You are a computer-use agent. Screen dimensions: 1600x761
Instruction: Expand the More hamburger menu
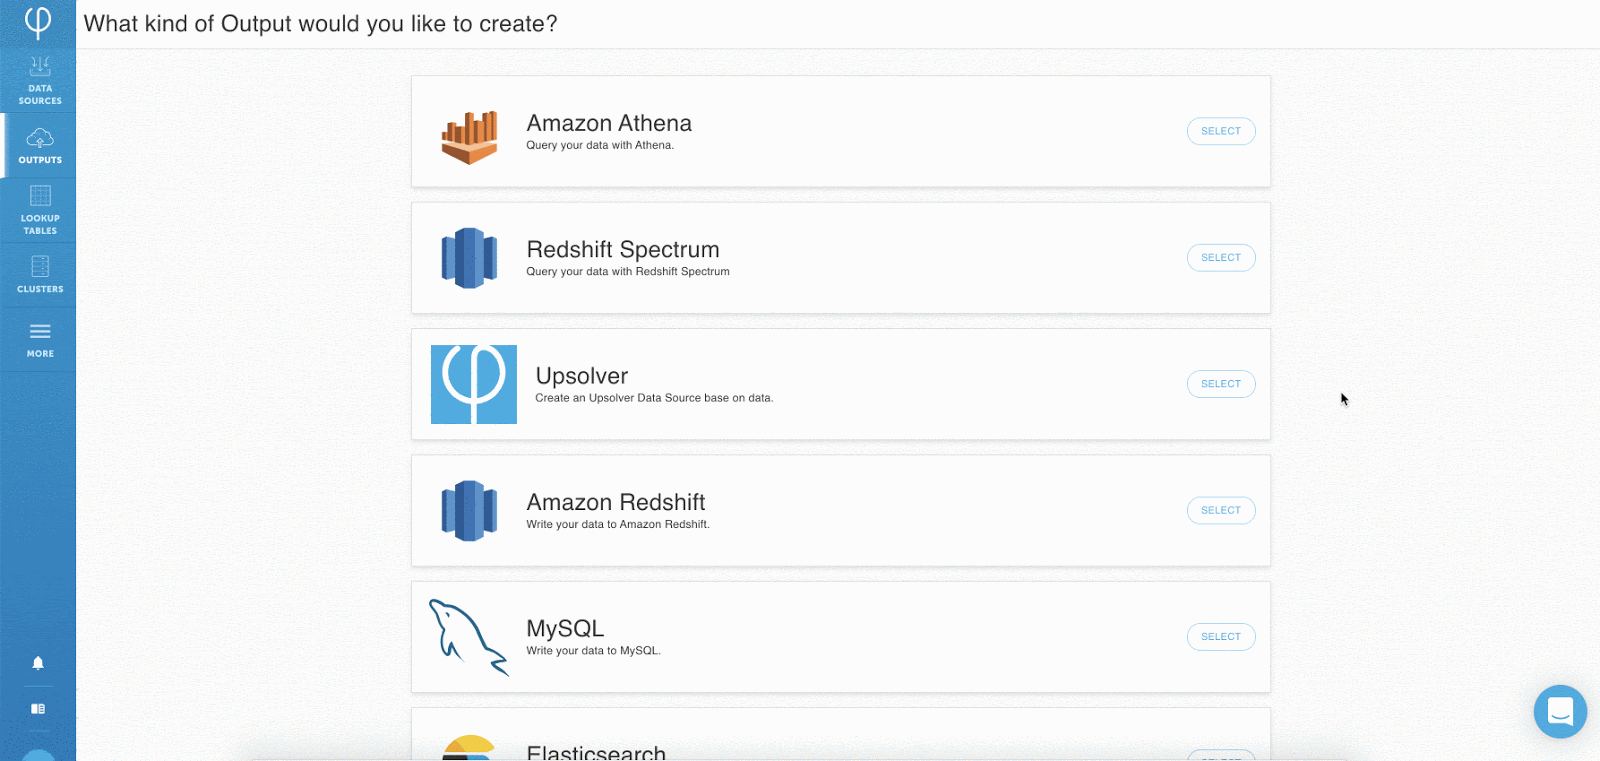pos(39,340)
